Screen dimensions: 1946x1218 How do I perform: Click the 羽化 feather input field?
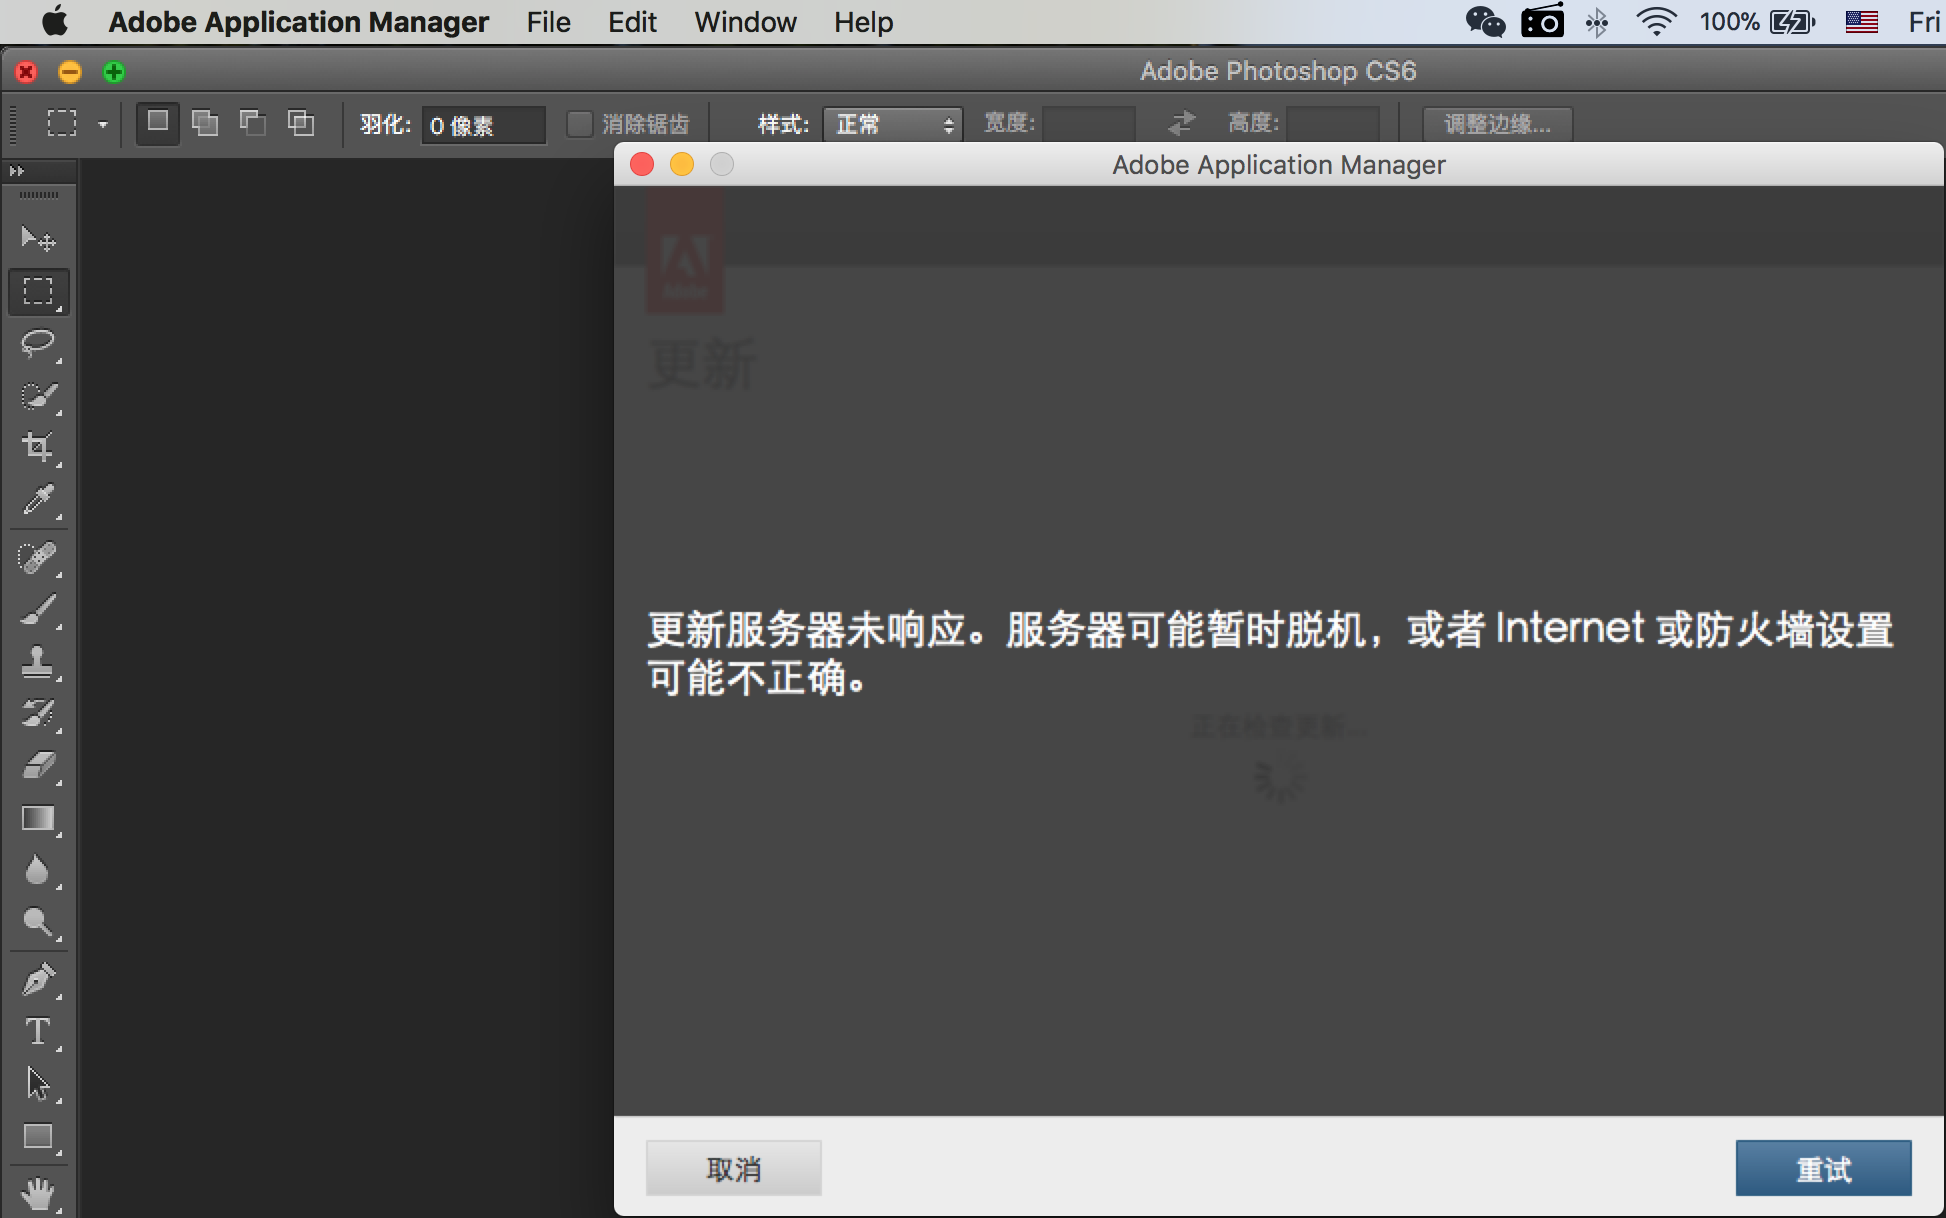(484, 125)
